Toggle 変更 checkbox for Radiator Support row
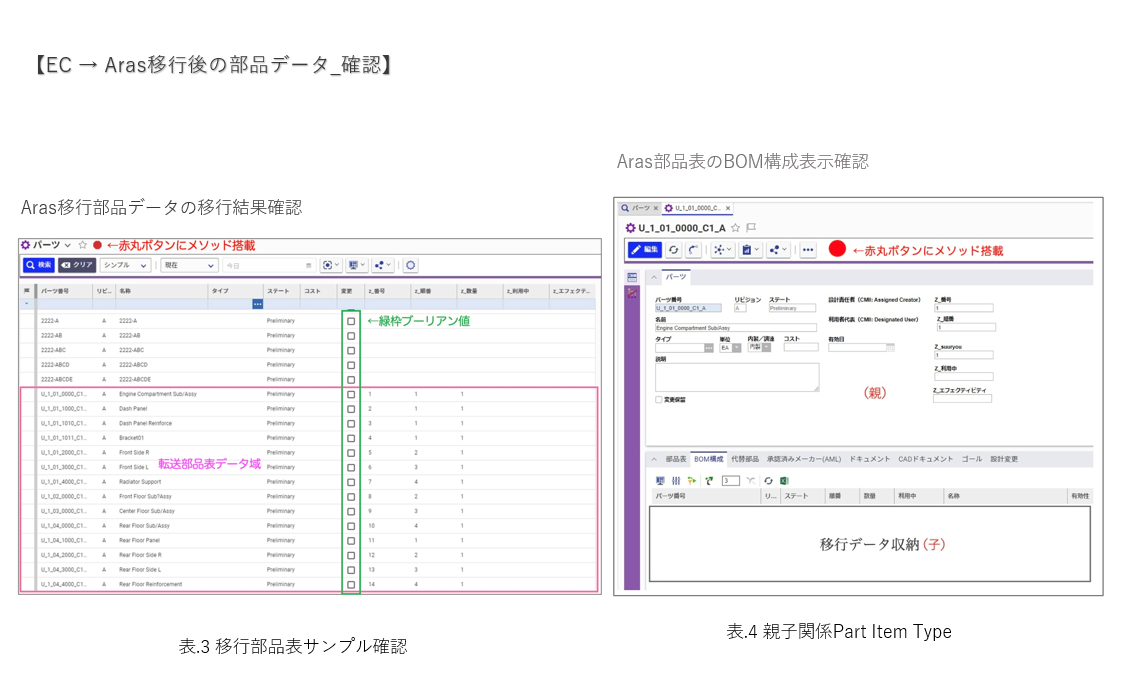This screenshot has width=1137, height=683. point(351,482)
